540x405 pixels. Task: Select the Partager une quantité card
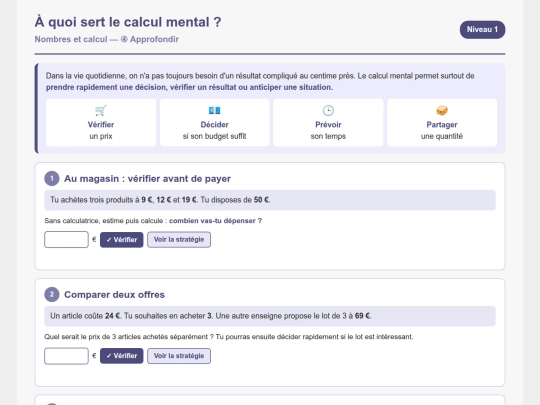(x=442, y=123)
